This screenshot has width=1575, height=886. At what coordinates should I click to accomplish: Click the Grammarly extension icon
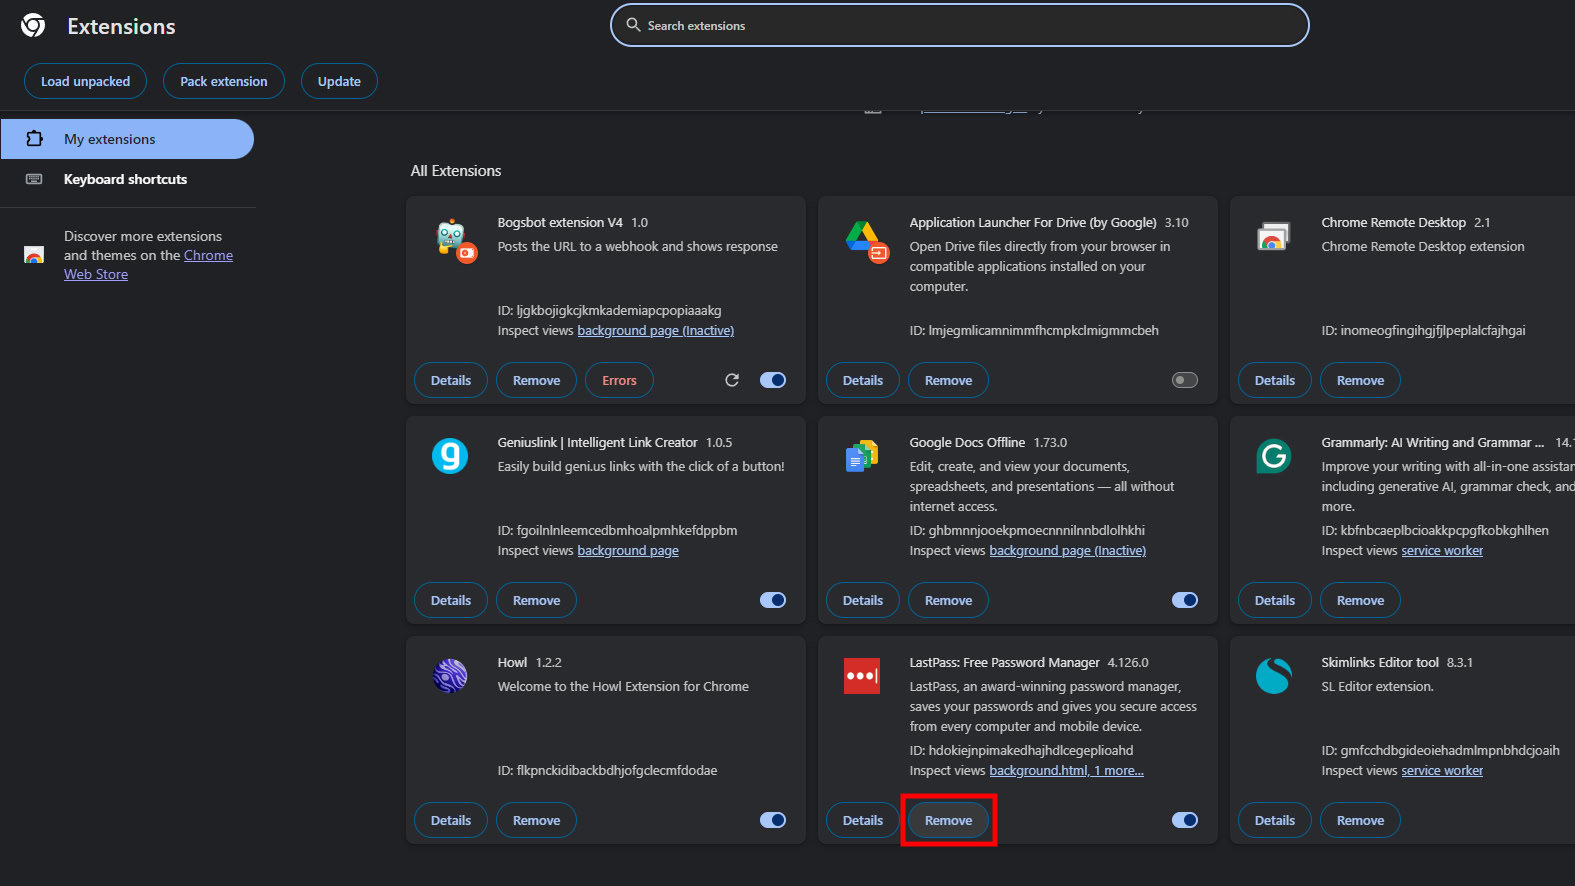click(x=1273, y=456)
